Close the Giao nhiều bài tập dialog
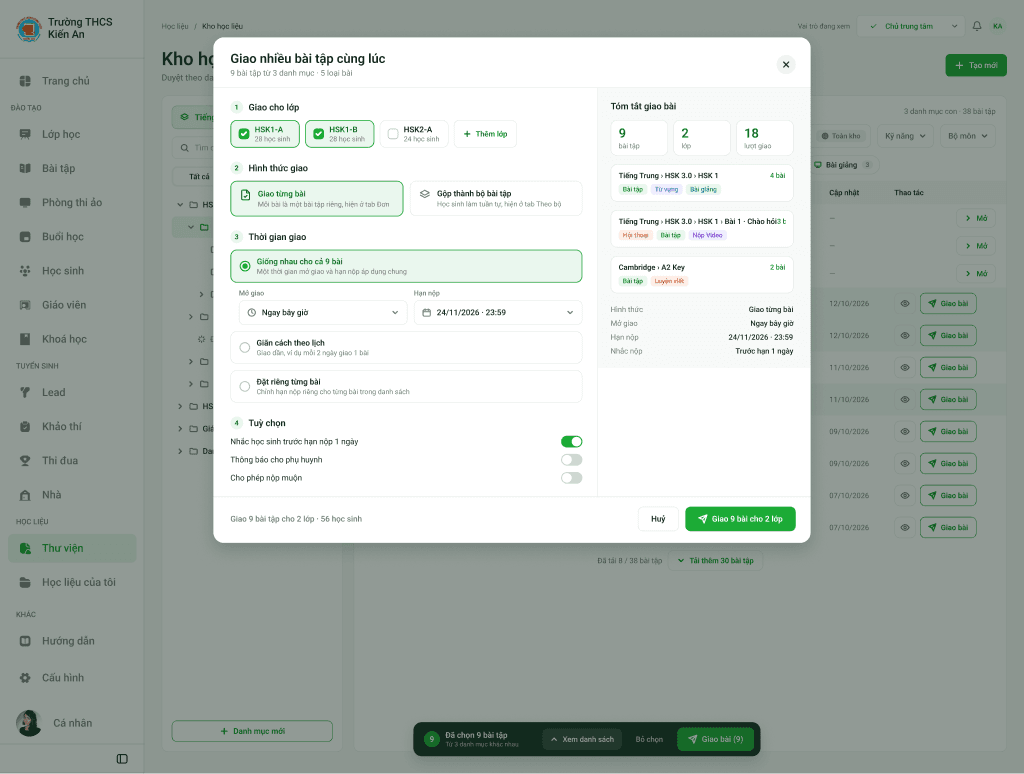The height and width of the screenshot is (774, 1024). pyautogui.click(x=786, y=65)
